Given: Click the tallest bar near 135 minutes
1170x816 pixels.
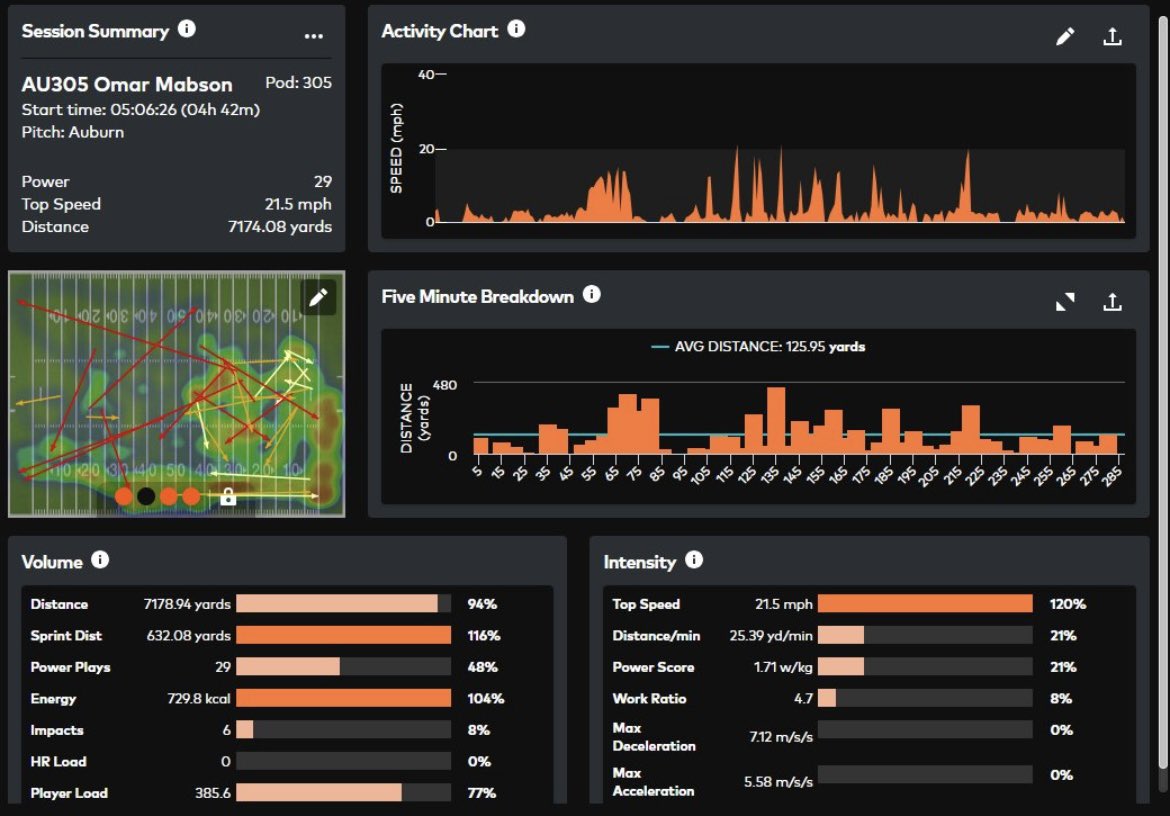Looking at the screenshot, I should [x=776, y=421].
